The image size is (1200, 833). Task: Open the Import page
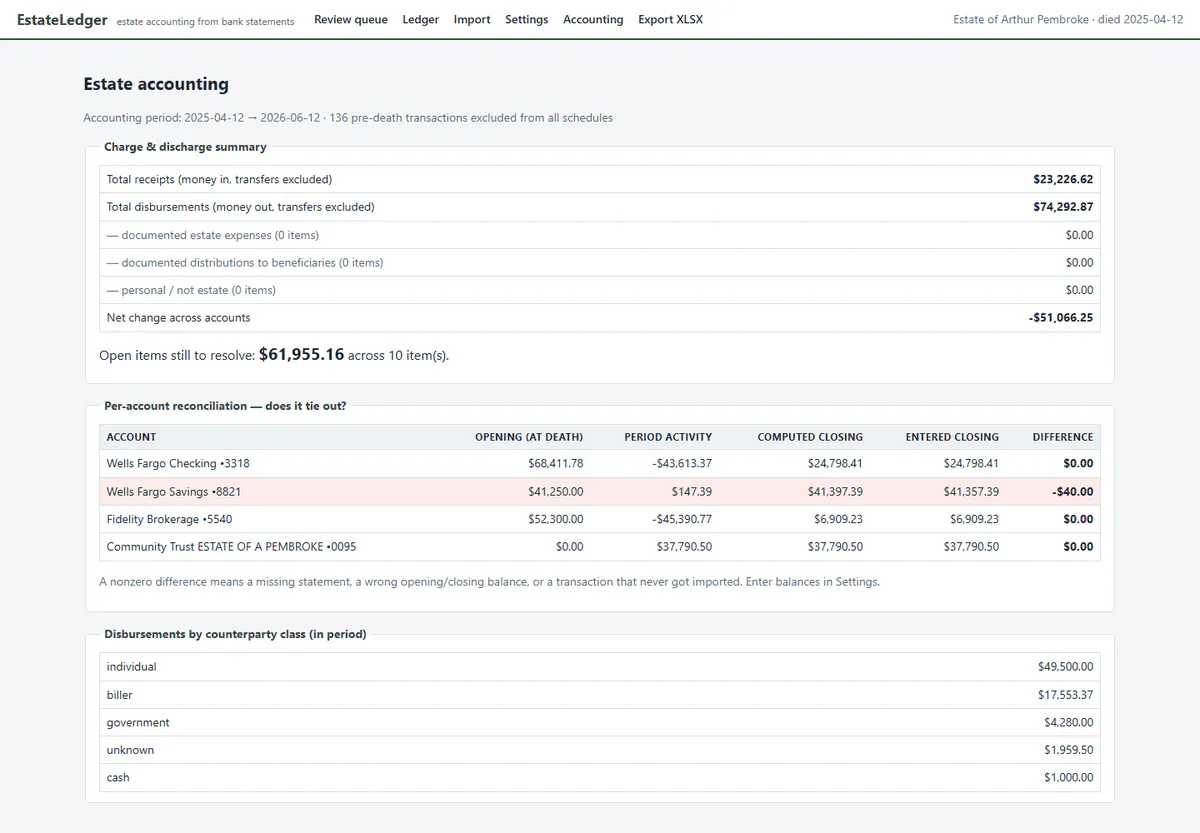472,19
